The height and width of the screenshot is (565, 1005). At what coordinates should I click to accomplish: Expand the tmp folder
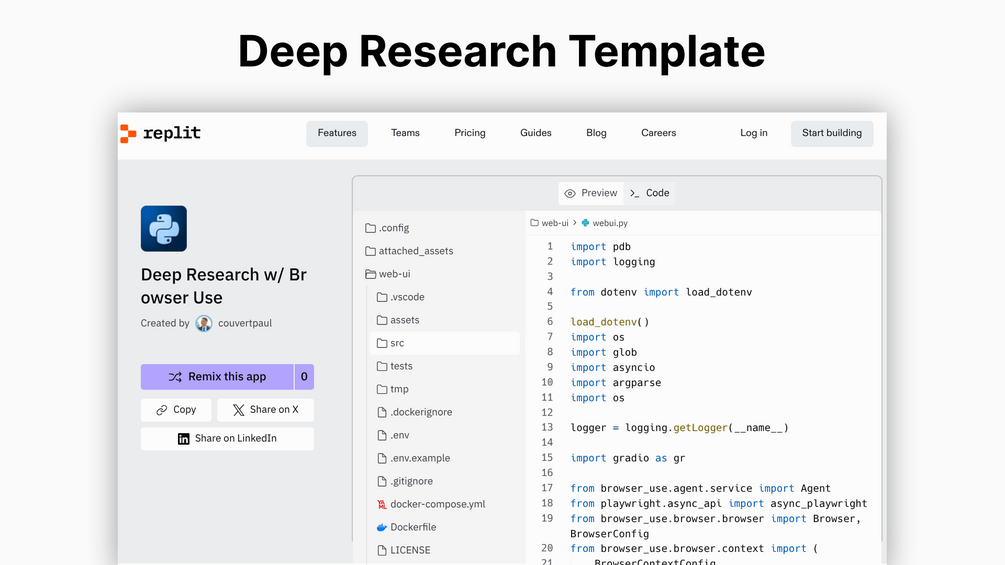[399, 389]
